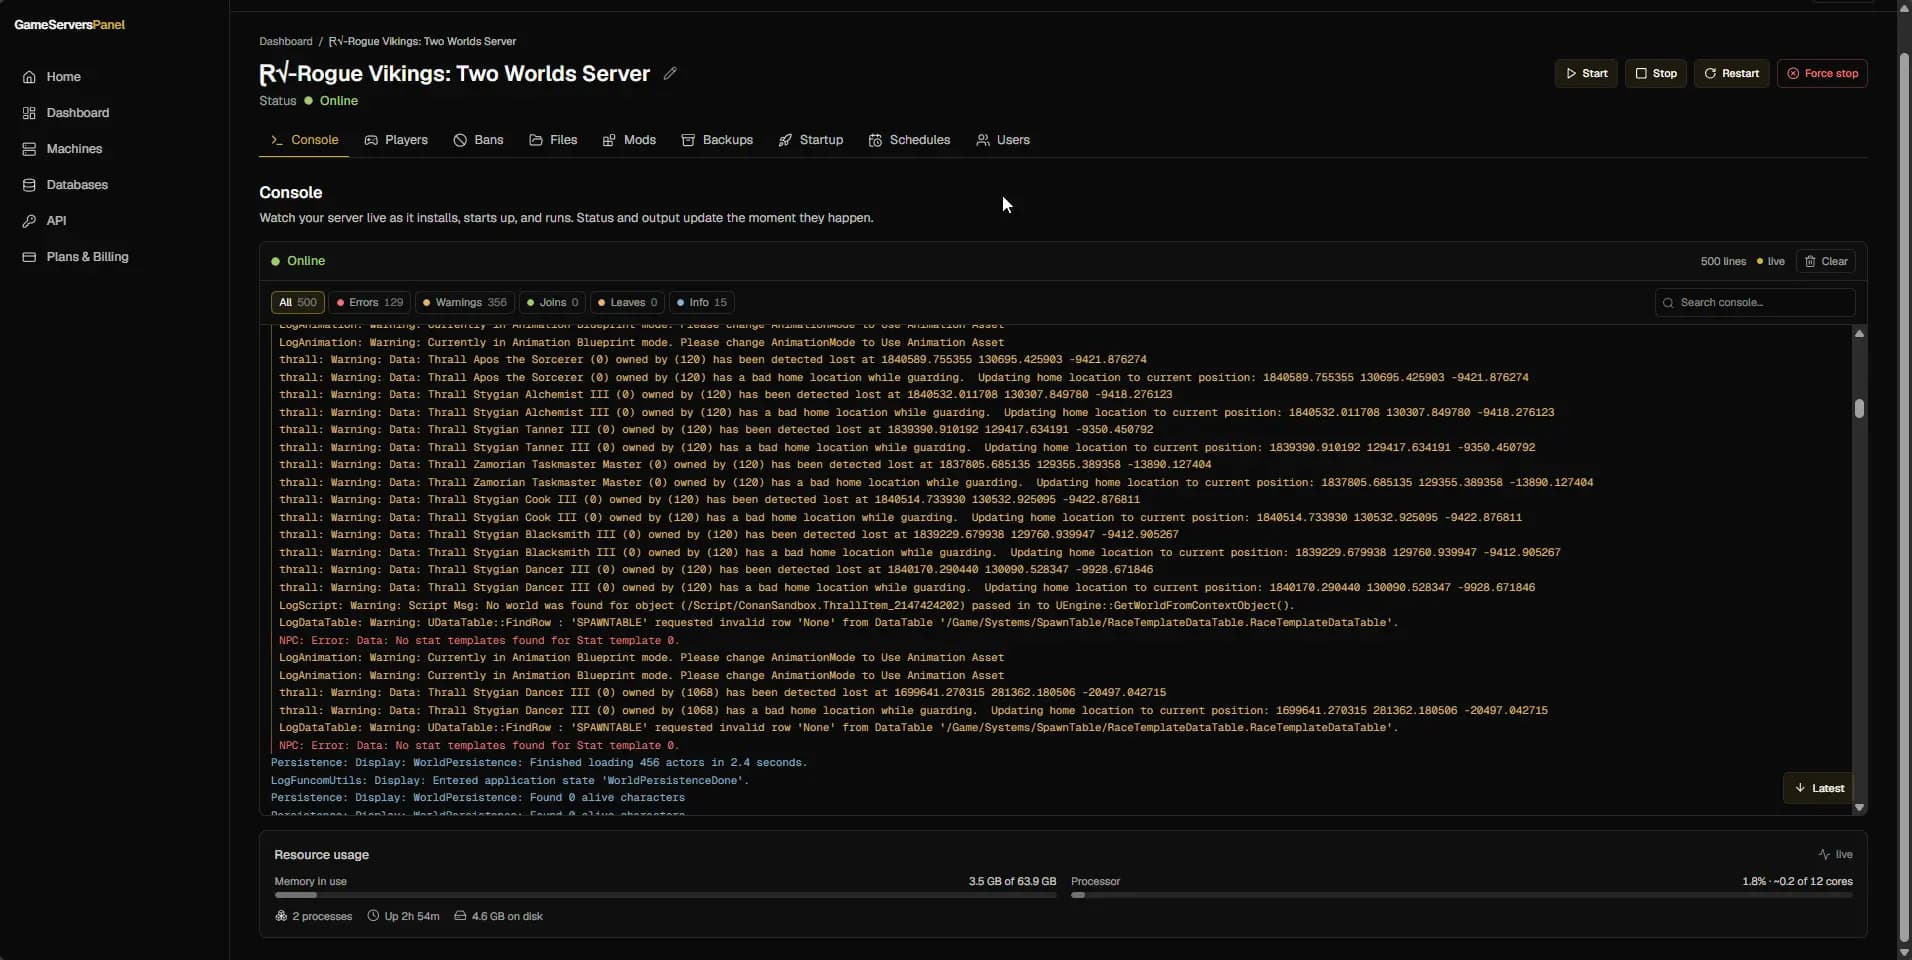Image resolution: width=1912 pixels, height=960 pixels.
Task: Open Dashboard in the sidebar
Action: coord(77,113)
